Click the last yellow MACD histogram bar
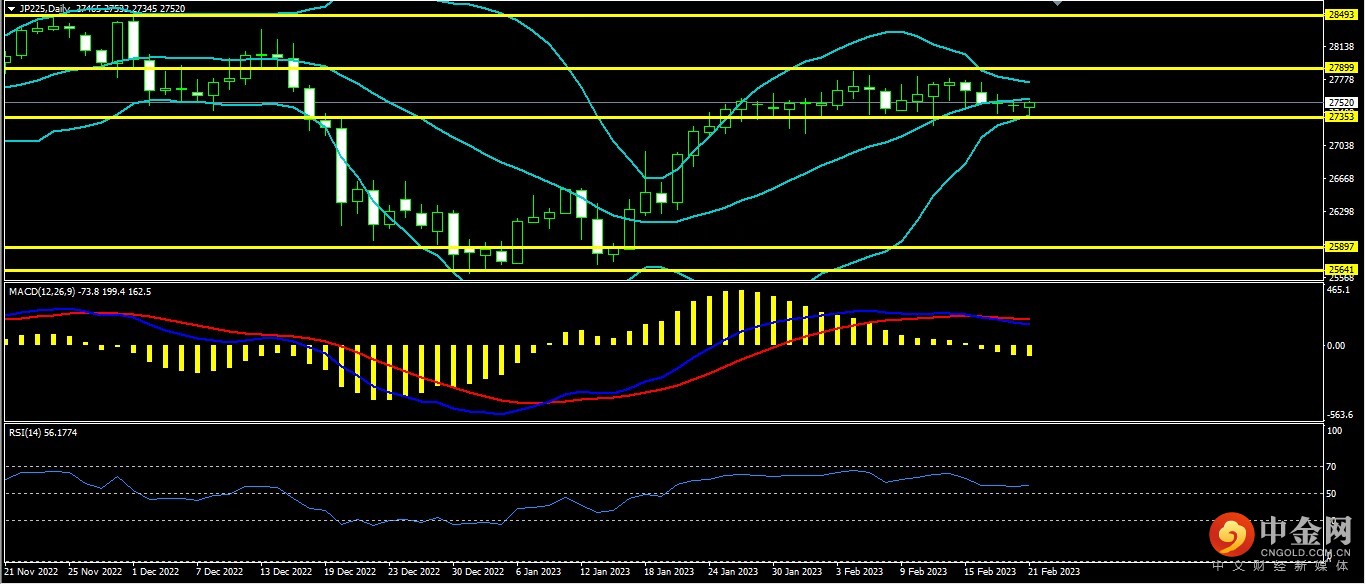This screenshot has height=584, width=1366. point(1030,350)
